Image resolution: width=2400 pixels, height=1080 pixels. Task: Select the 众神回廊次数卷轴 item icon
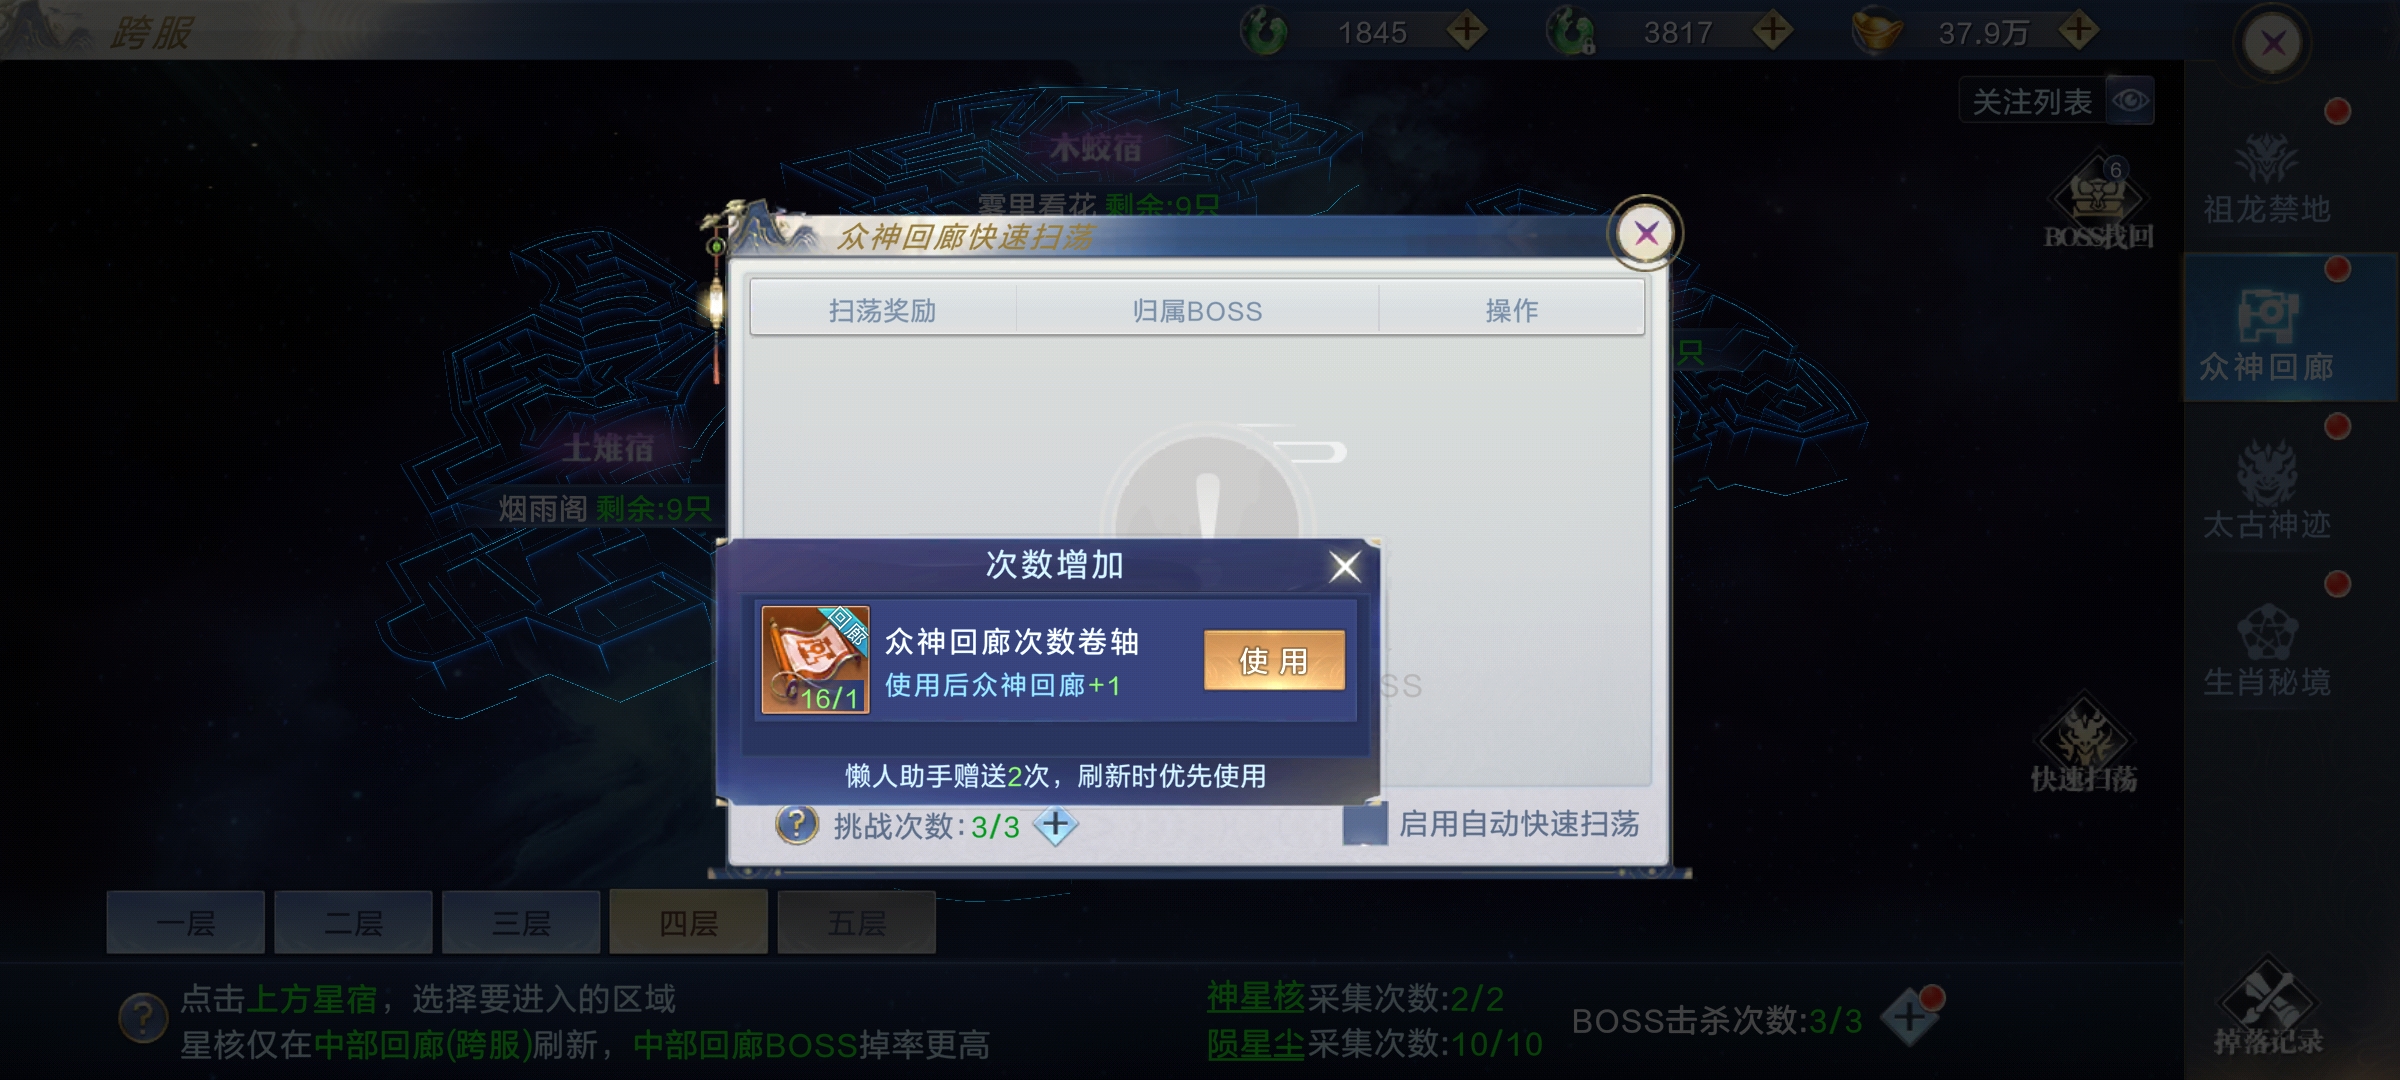pyautogui.click(x=815, y=660)
